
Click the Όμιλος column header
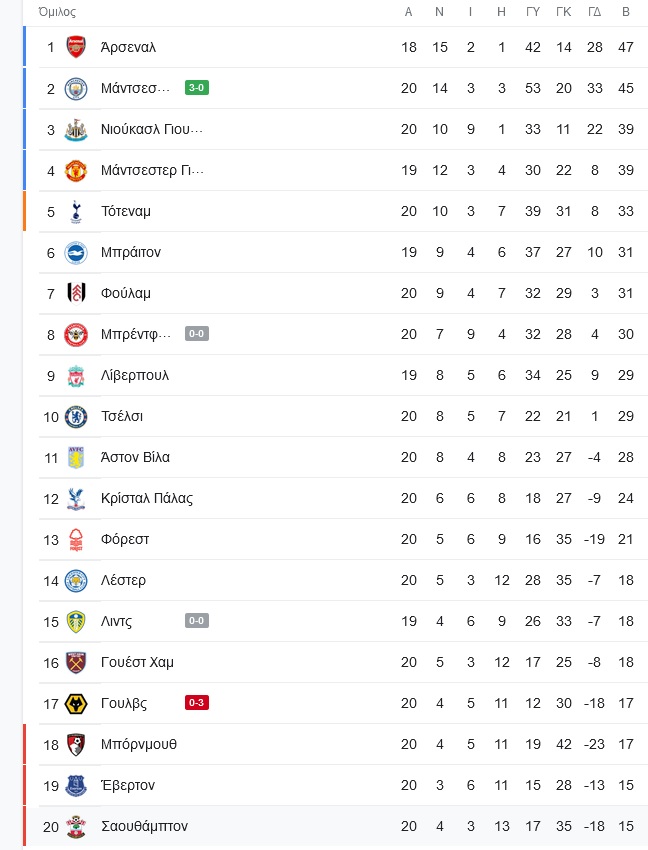57,11
